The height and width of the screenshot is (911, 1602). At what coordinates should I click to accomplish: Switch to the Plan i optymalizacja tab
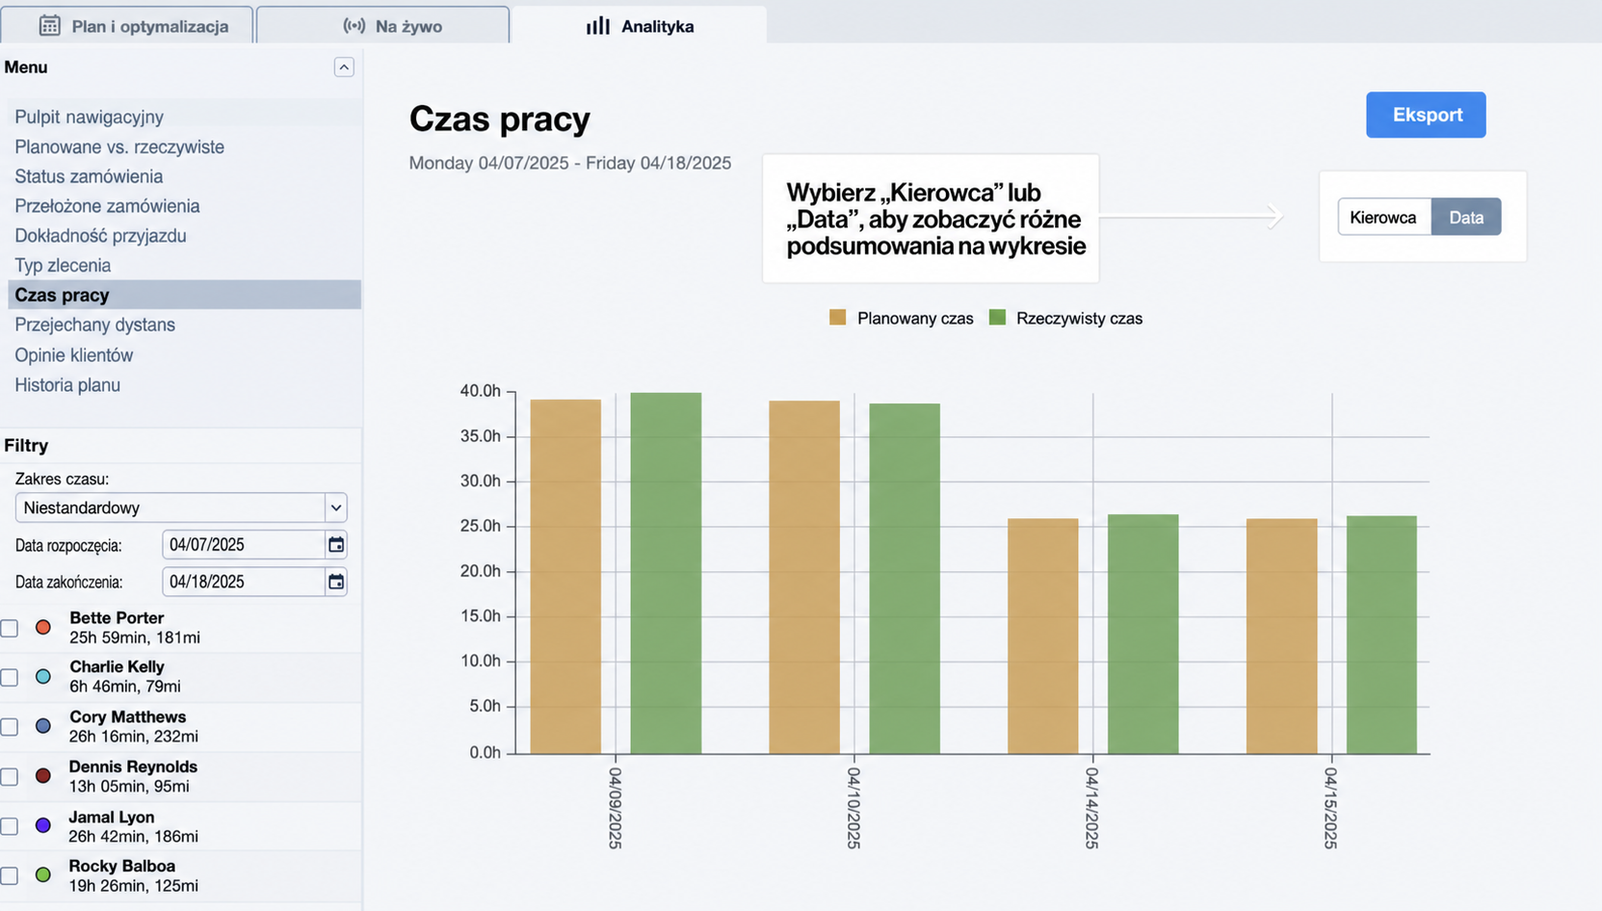(128, 24)
